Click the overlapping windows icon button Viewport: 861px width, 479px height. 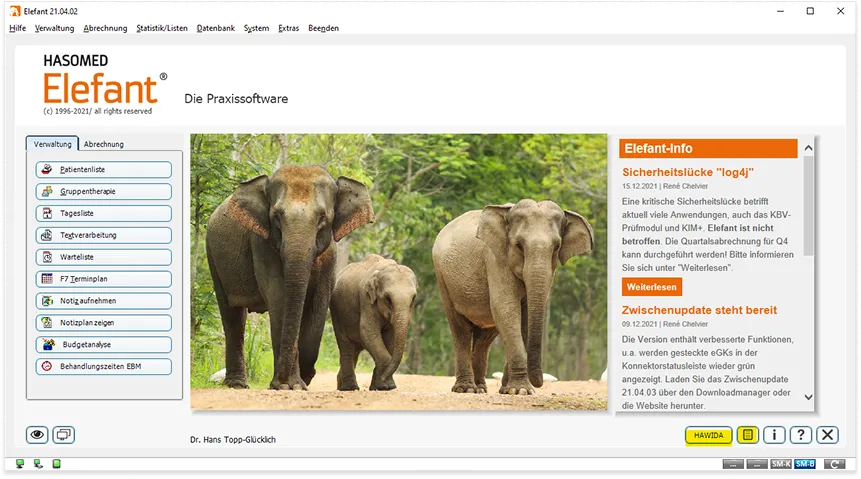[x=64, y=435]
